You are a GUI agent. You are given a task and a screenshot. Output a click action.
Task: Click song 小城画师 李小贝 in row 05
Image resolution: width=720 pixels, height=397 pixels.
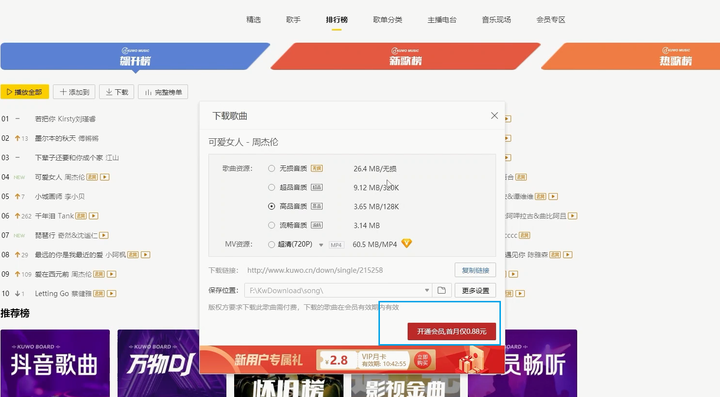60,196
